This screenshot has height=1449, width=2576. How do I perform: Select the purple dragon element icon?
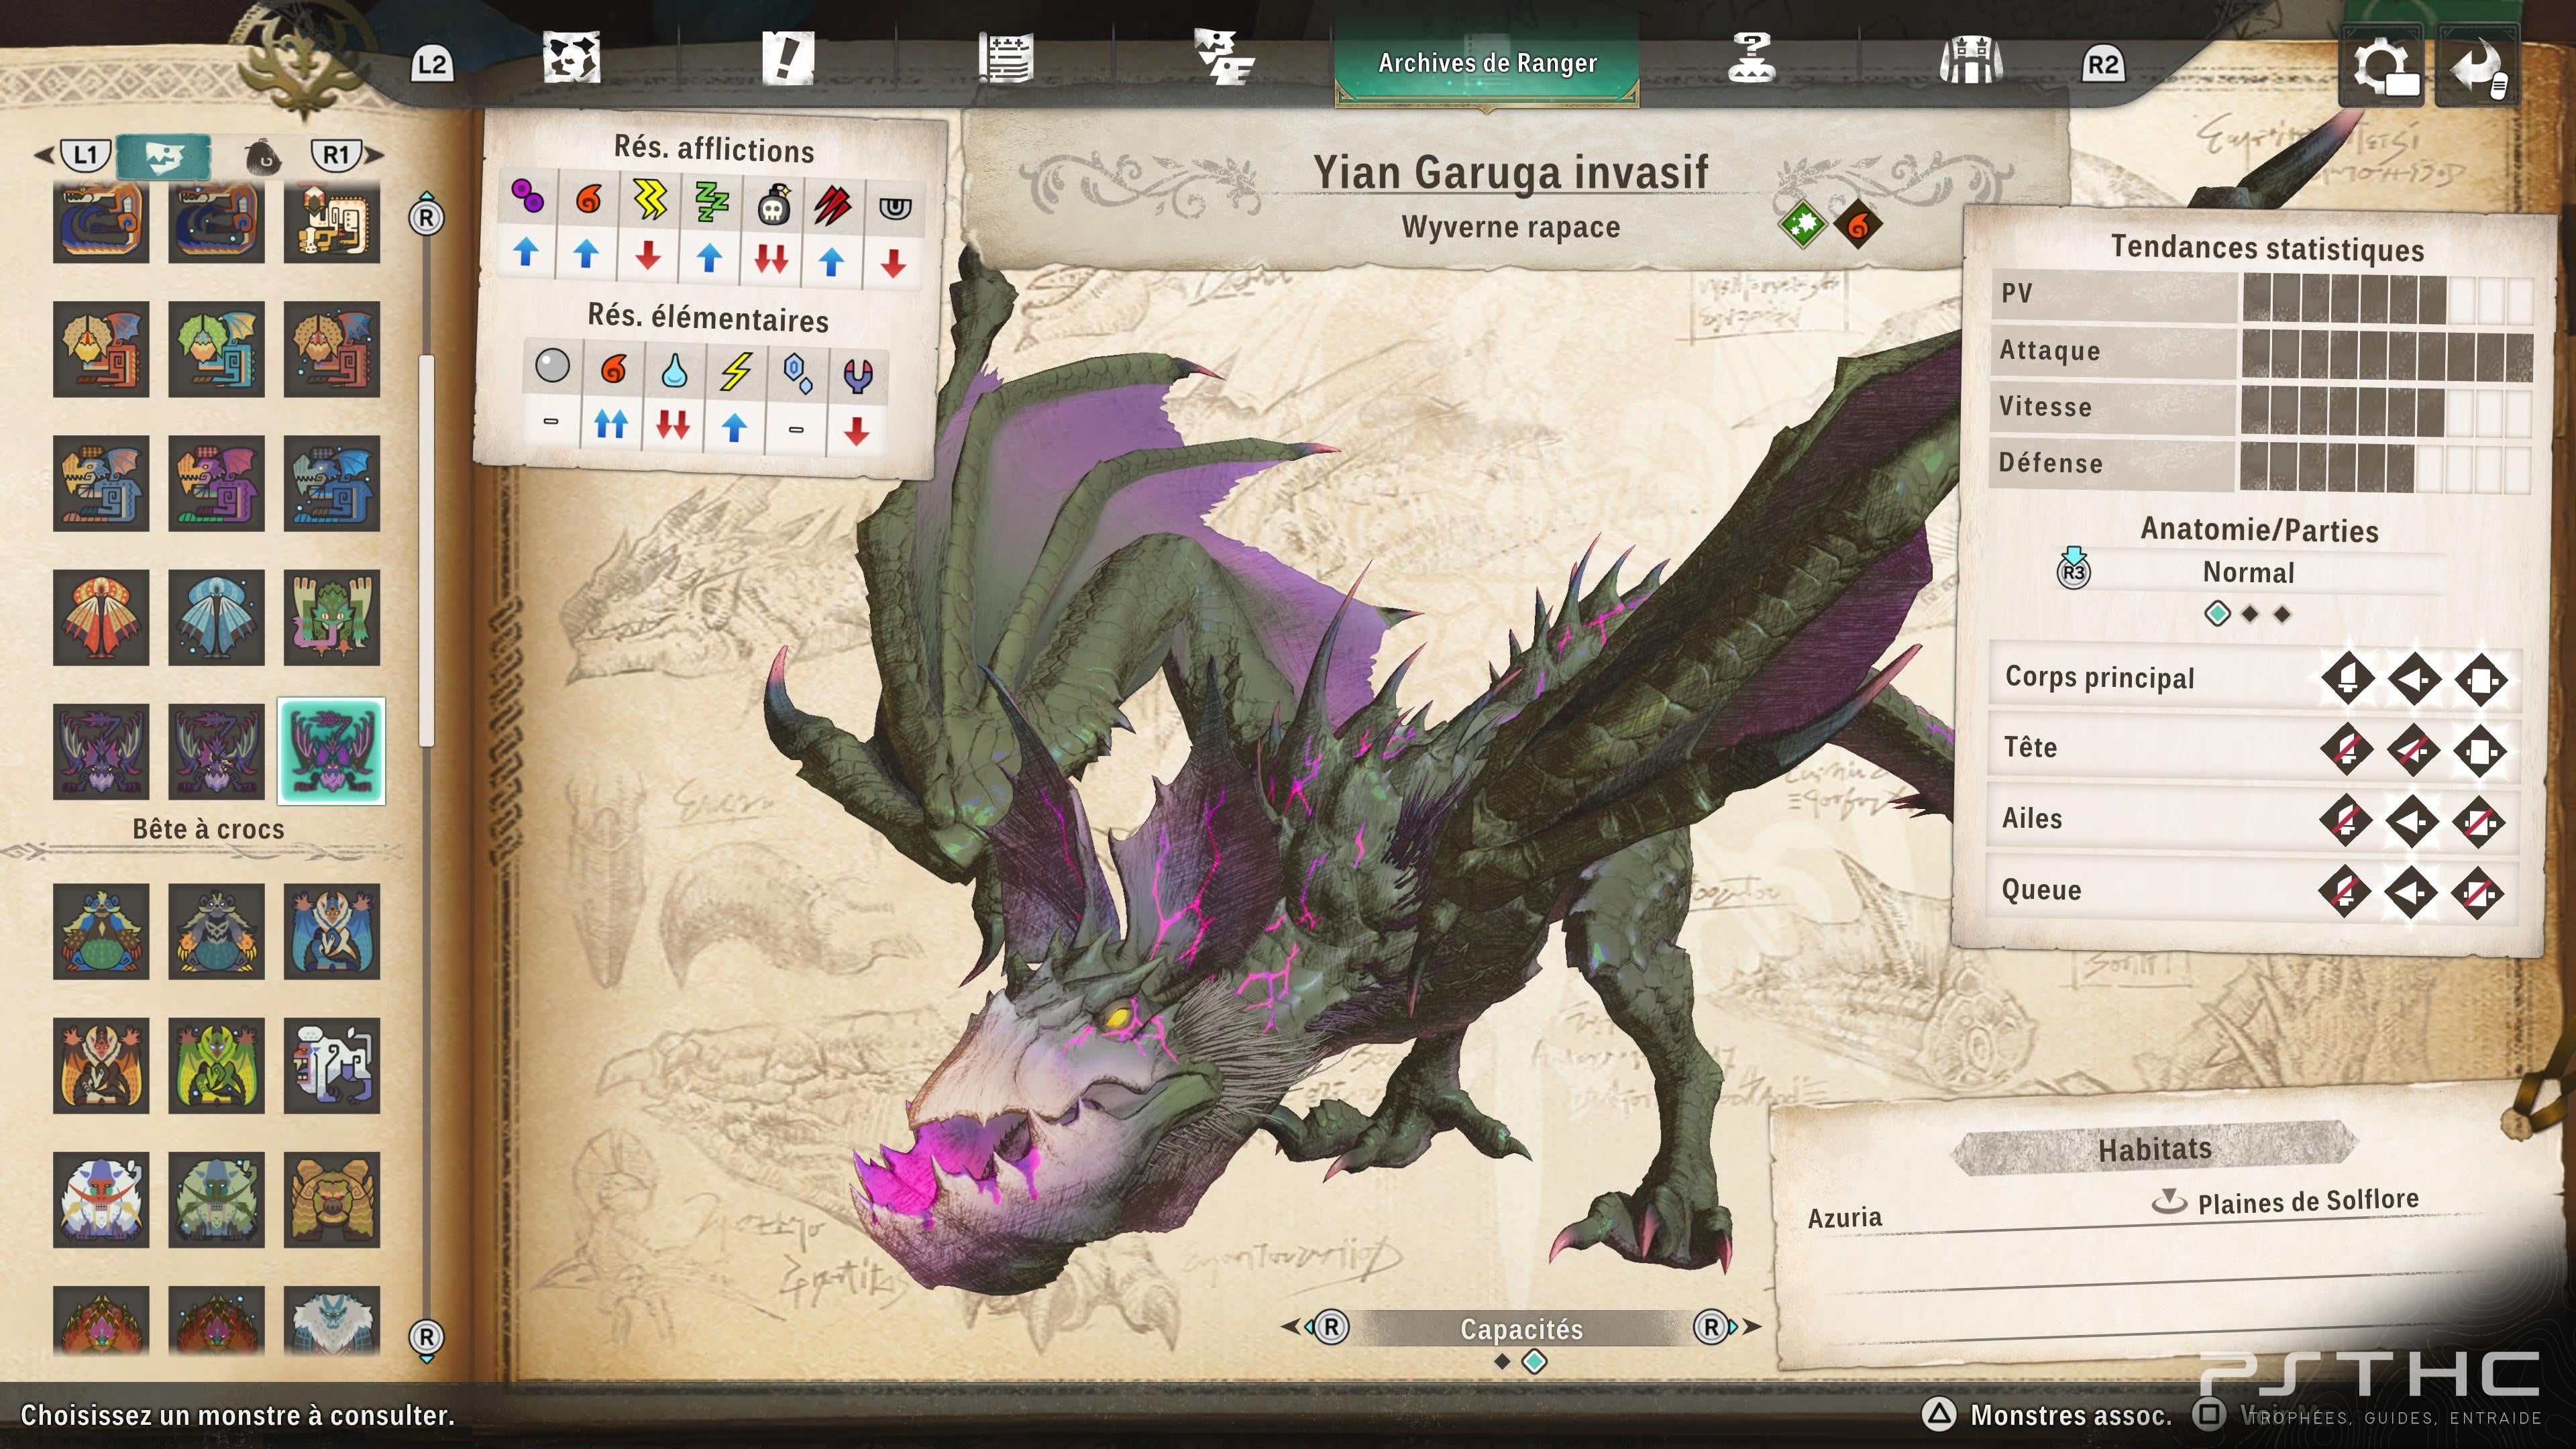click(x=858, y=376)
